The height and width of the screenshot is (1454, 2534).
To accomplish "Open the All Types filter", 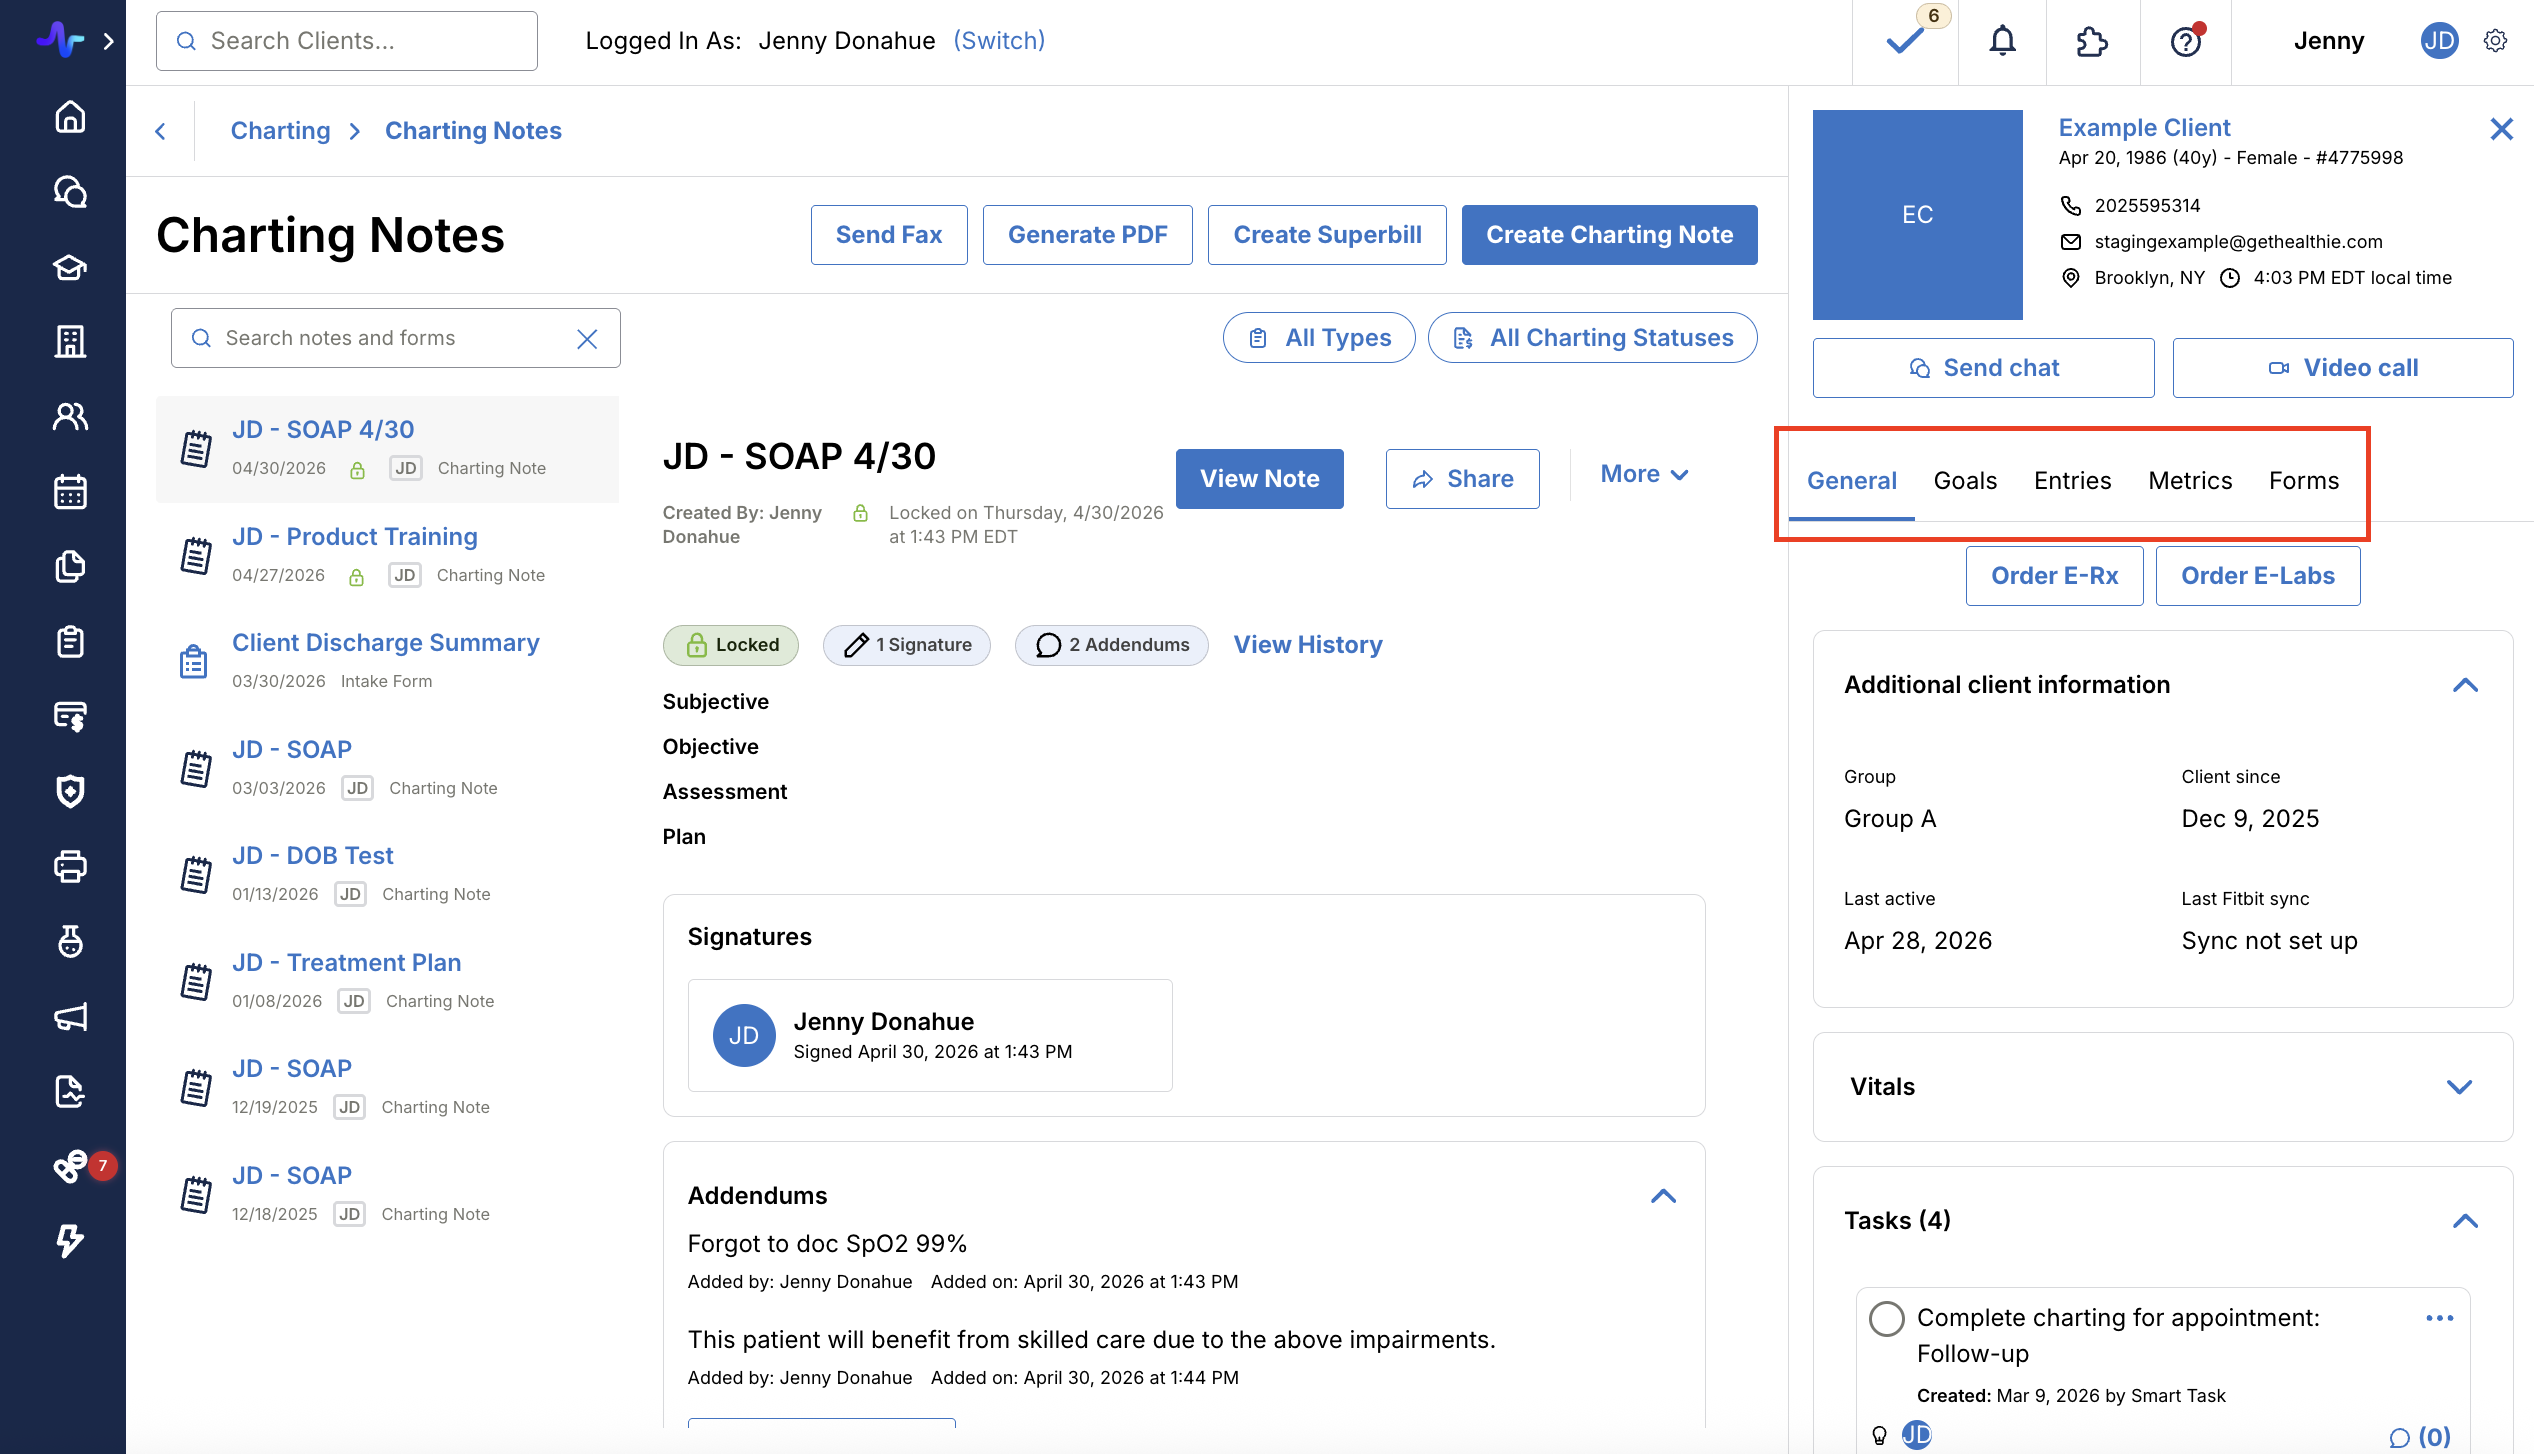I will [1319, 338].
